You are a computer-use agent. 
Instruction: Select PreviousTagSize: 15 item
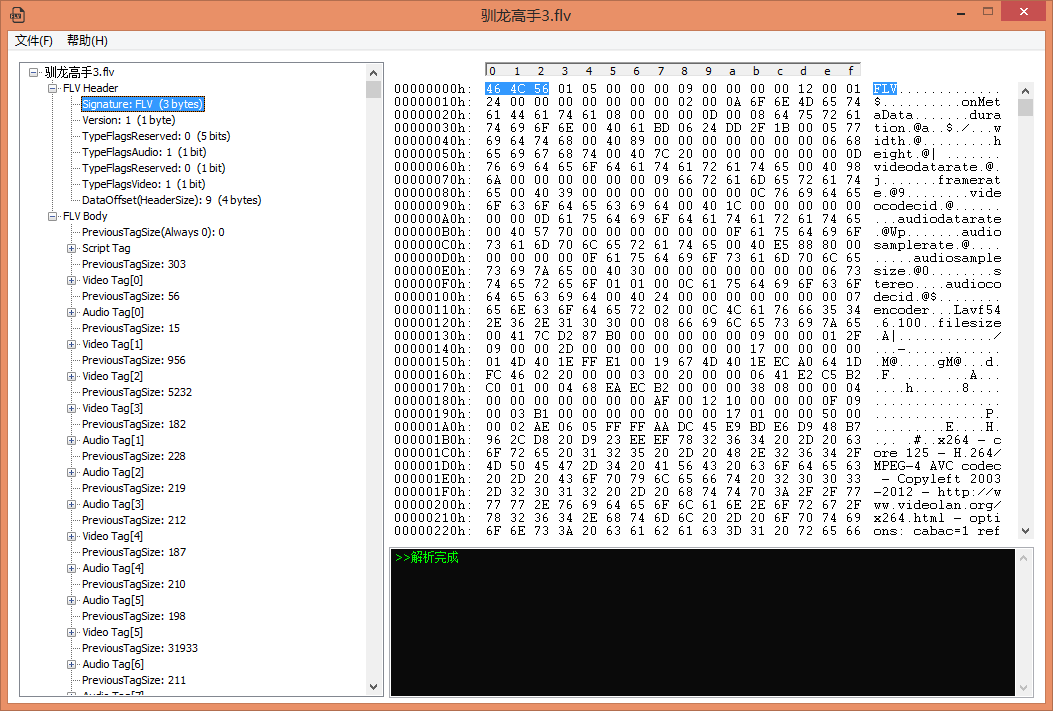(x=130, y=328)
